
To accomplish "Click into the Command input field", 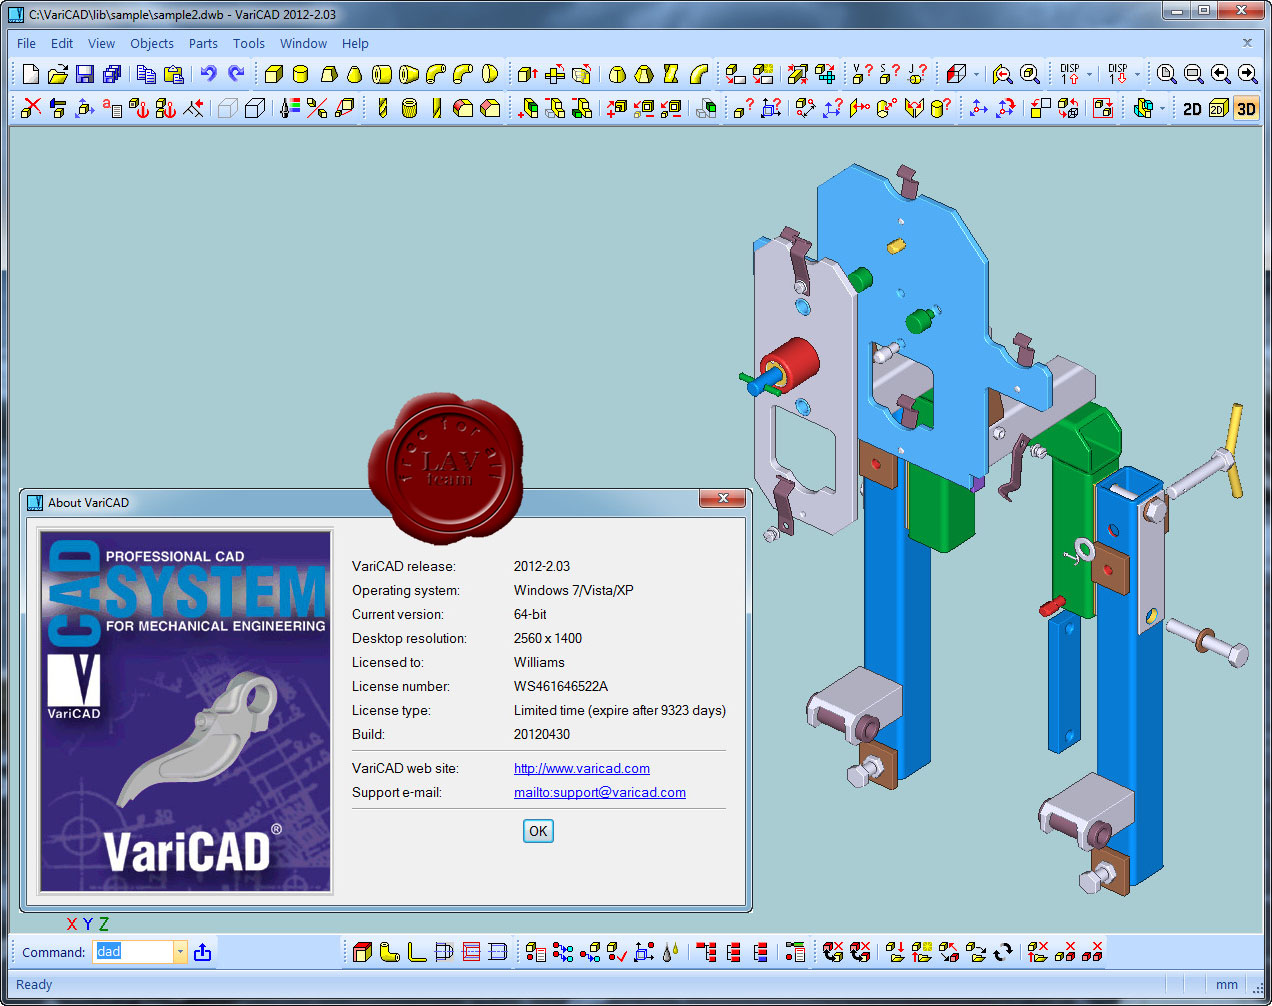I will (x=133, y=952).
